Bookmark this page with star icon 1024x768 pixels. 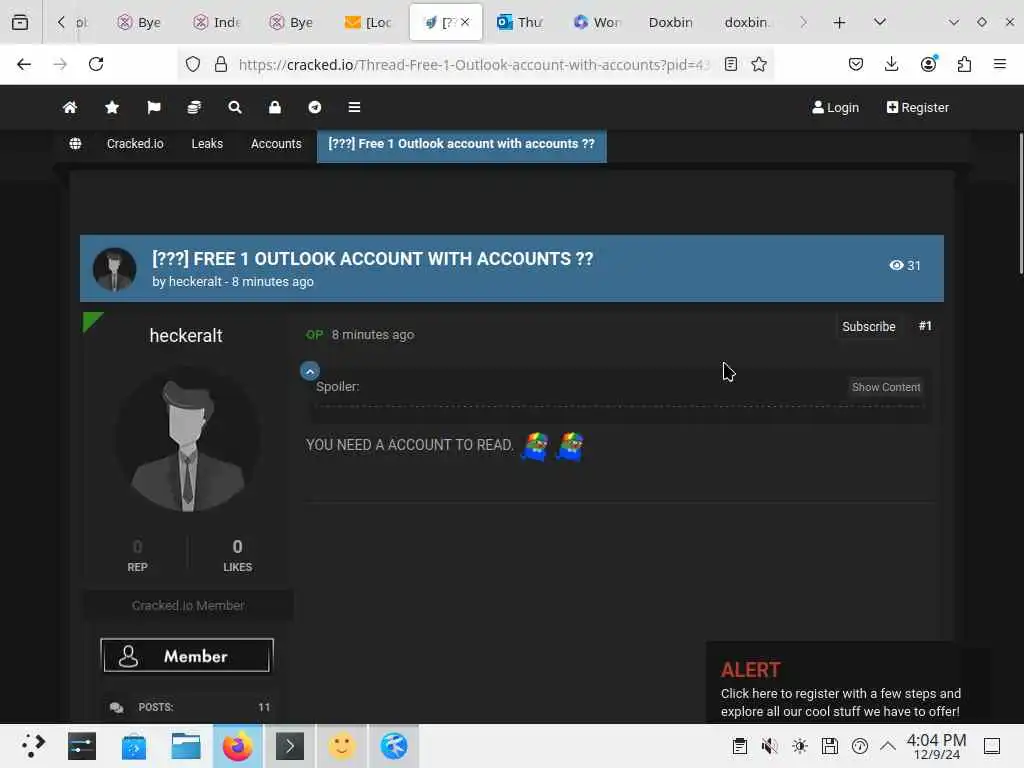tap(759, 64)
